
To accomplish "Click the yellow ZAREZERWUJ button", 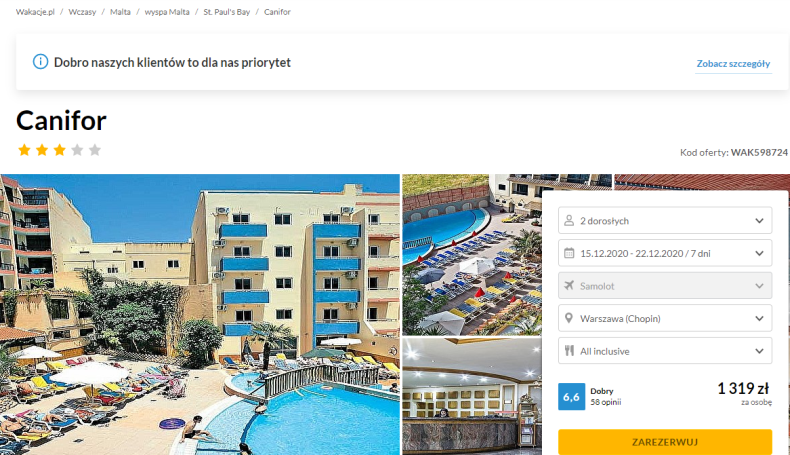I will 665,442.
